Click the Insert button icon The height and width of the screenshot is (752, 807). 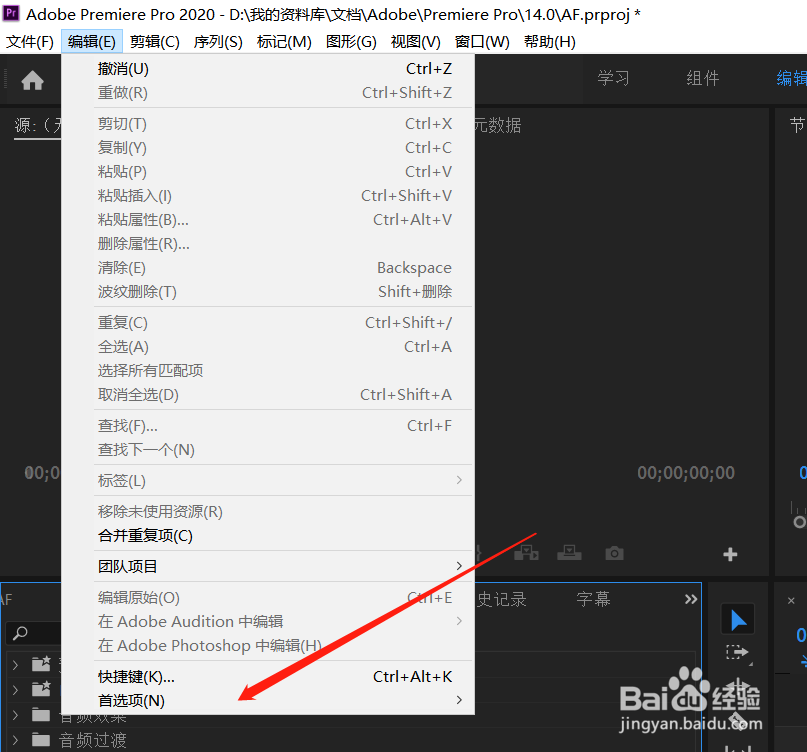pyautogui.click(x=526, y=553)
